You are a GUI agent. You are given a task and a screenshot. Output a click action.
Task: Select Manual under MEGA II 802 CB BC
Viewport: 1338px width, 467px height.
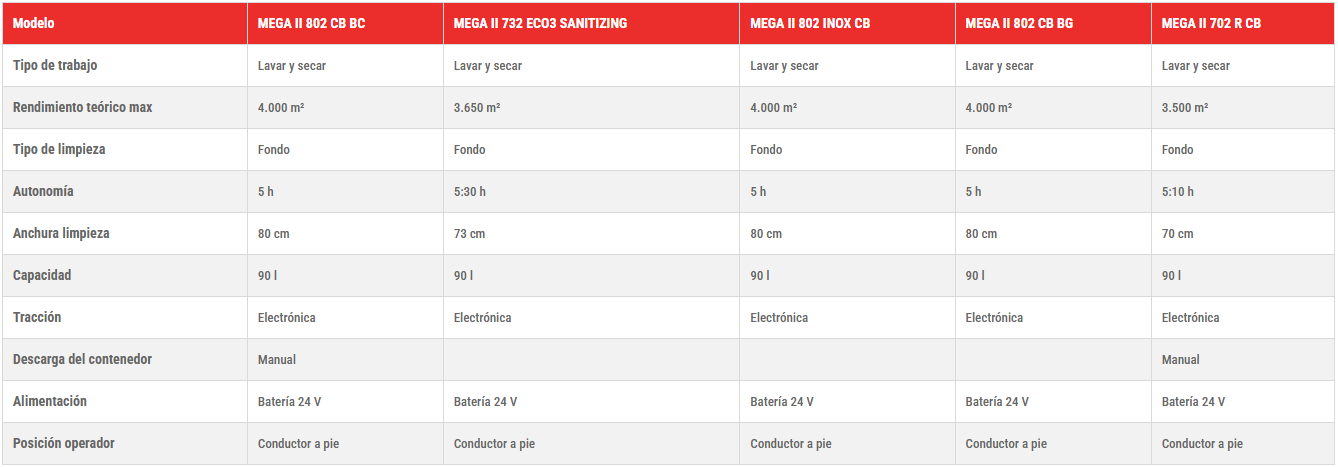277,359
